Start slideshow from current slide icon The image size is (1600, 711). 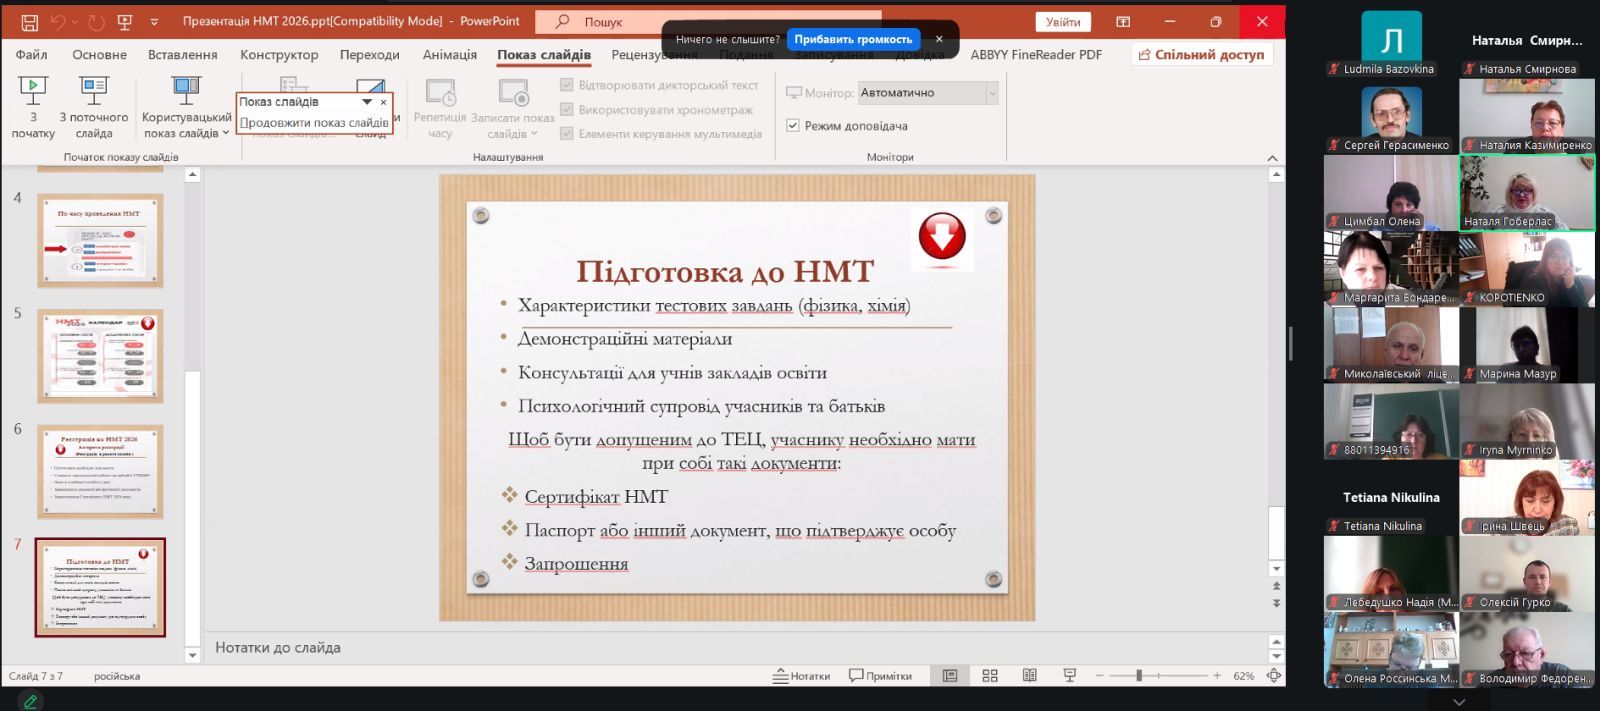pos(94,92)
